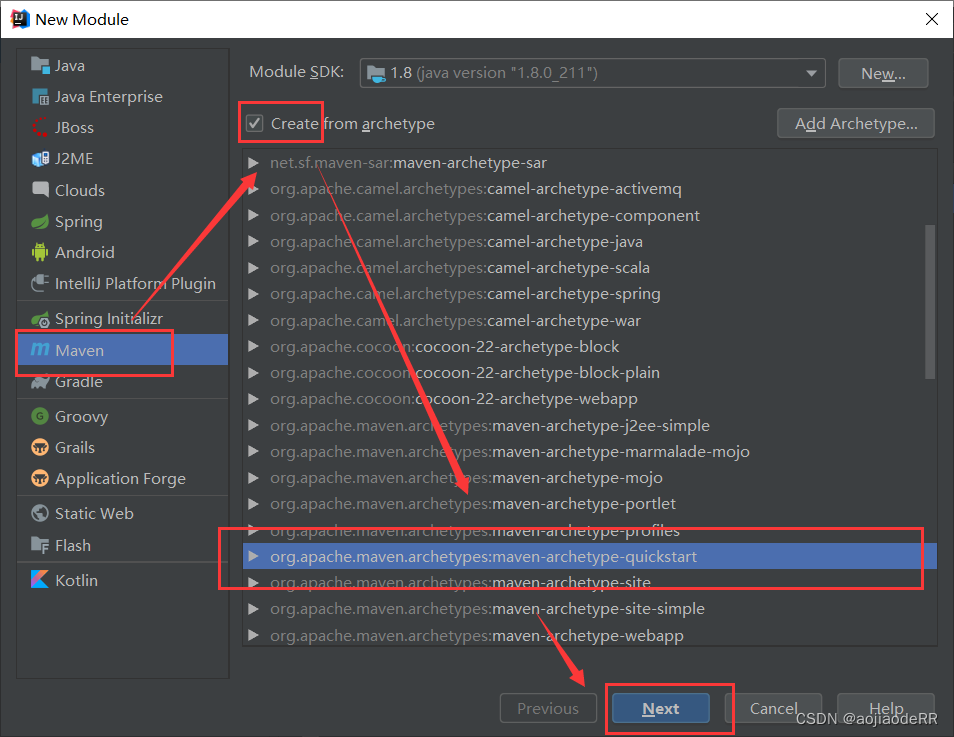Click the Spring Initializr icon
Screen dimensions: 954x737
pos(40,318)
